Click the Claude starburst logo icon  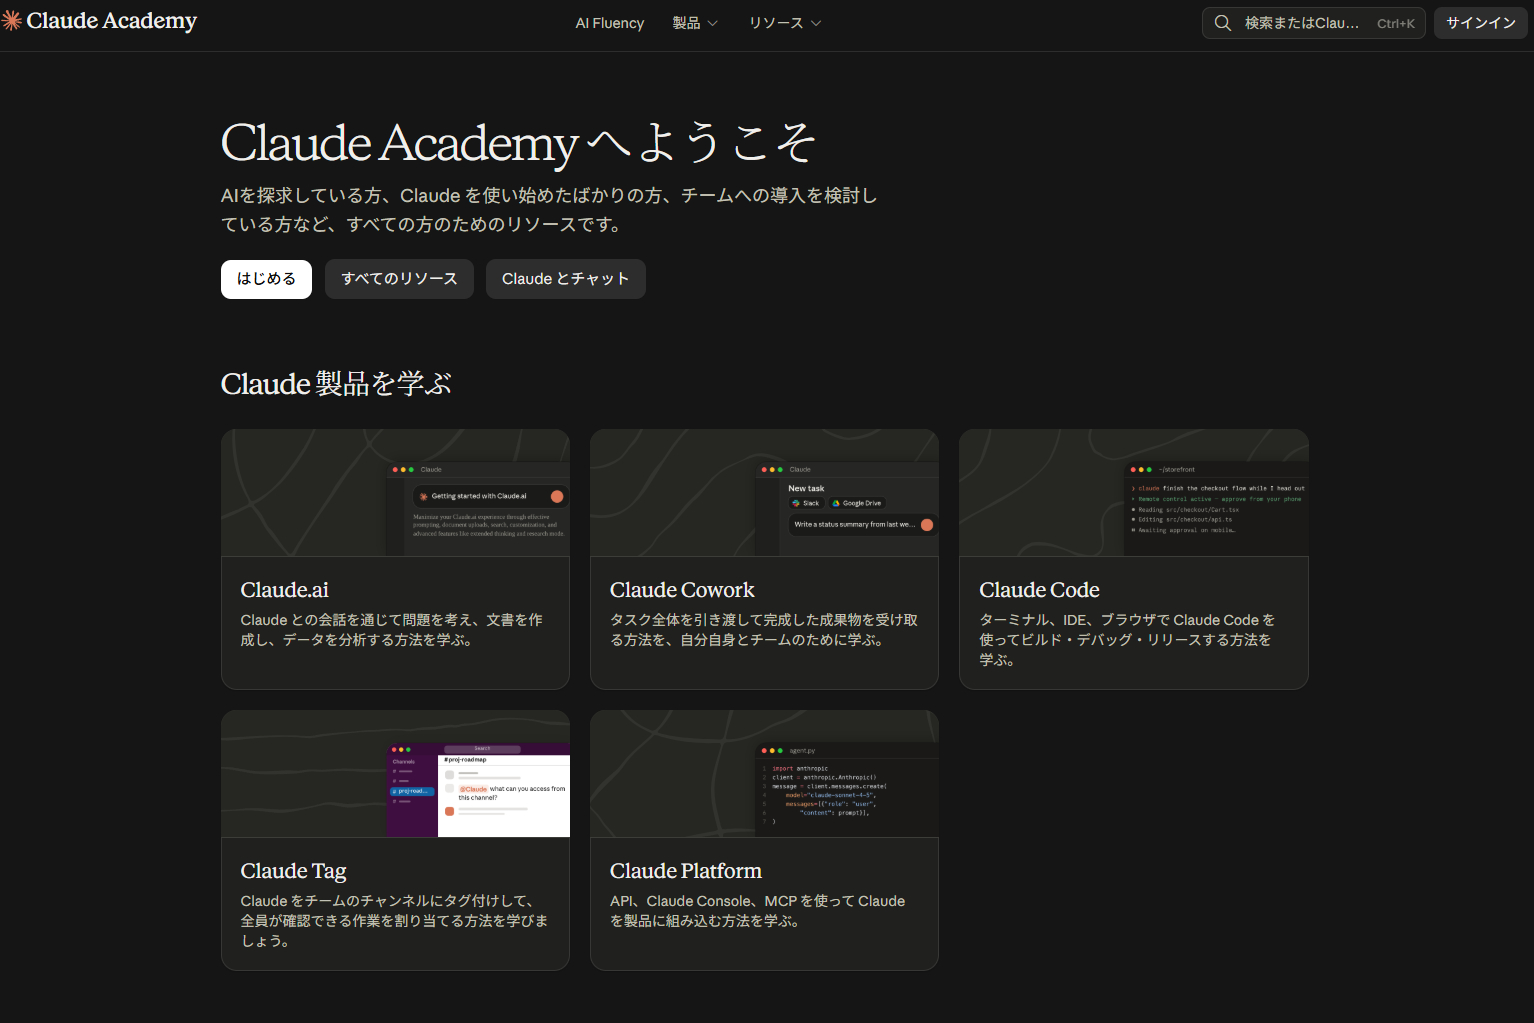click(12, 21)
